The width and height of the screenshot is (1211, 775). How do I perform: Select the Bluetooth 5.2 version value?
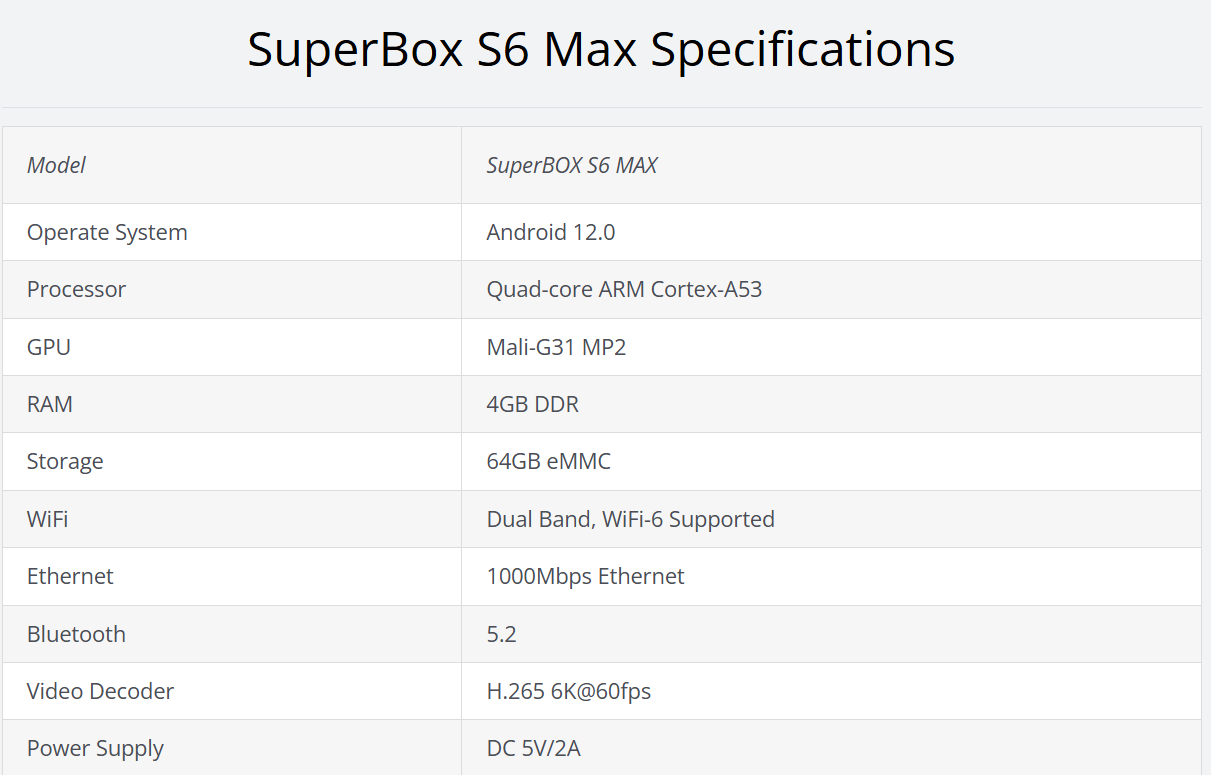coord(501,634)
